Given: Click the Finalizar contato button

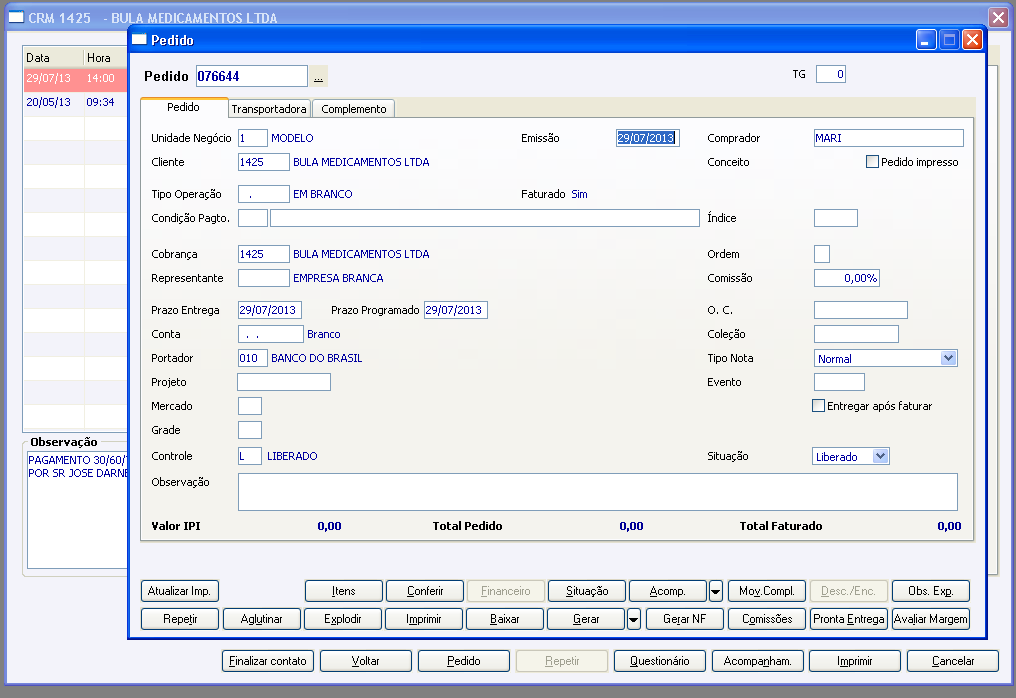Looking at the screenshot, I should (x=268, y=661).
